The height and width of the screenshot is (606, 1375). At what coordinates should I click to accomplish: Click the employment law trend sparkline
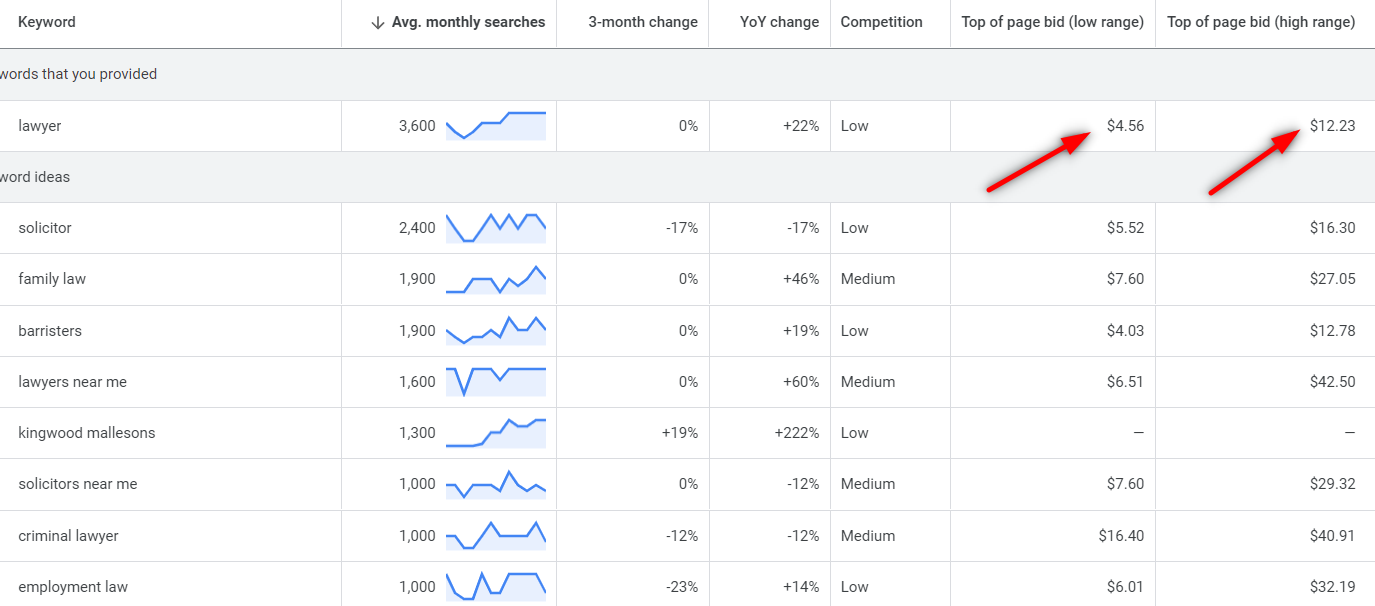point(496,587)
